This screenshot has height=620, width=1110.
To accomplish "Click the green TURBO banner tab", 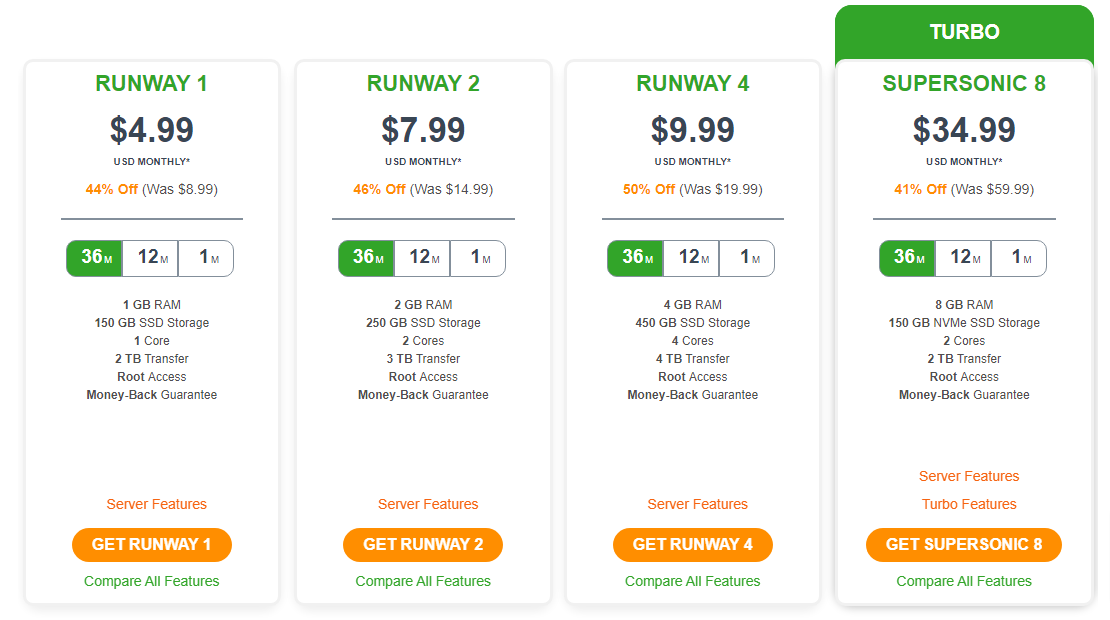I will click(x=964, y=33).
